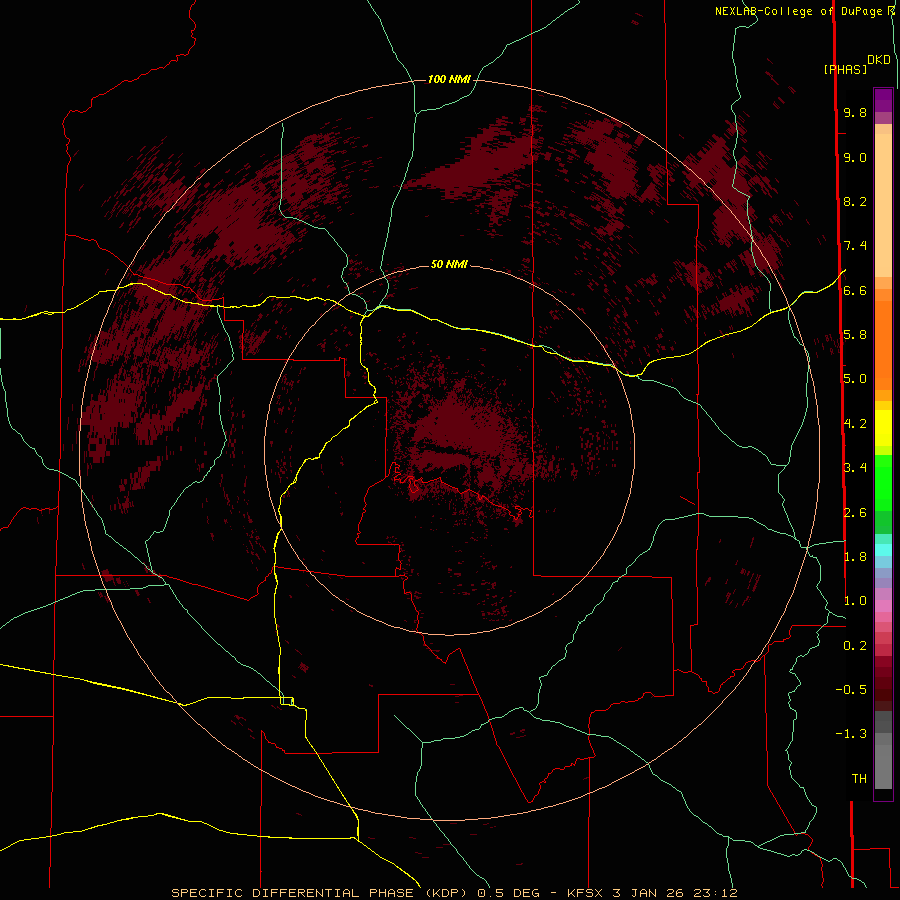Select the 5.0 value on the legend
The image size is (900, 900).
(x=855, y=379)
